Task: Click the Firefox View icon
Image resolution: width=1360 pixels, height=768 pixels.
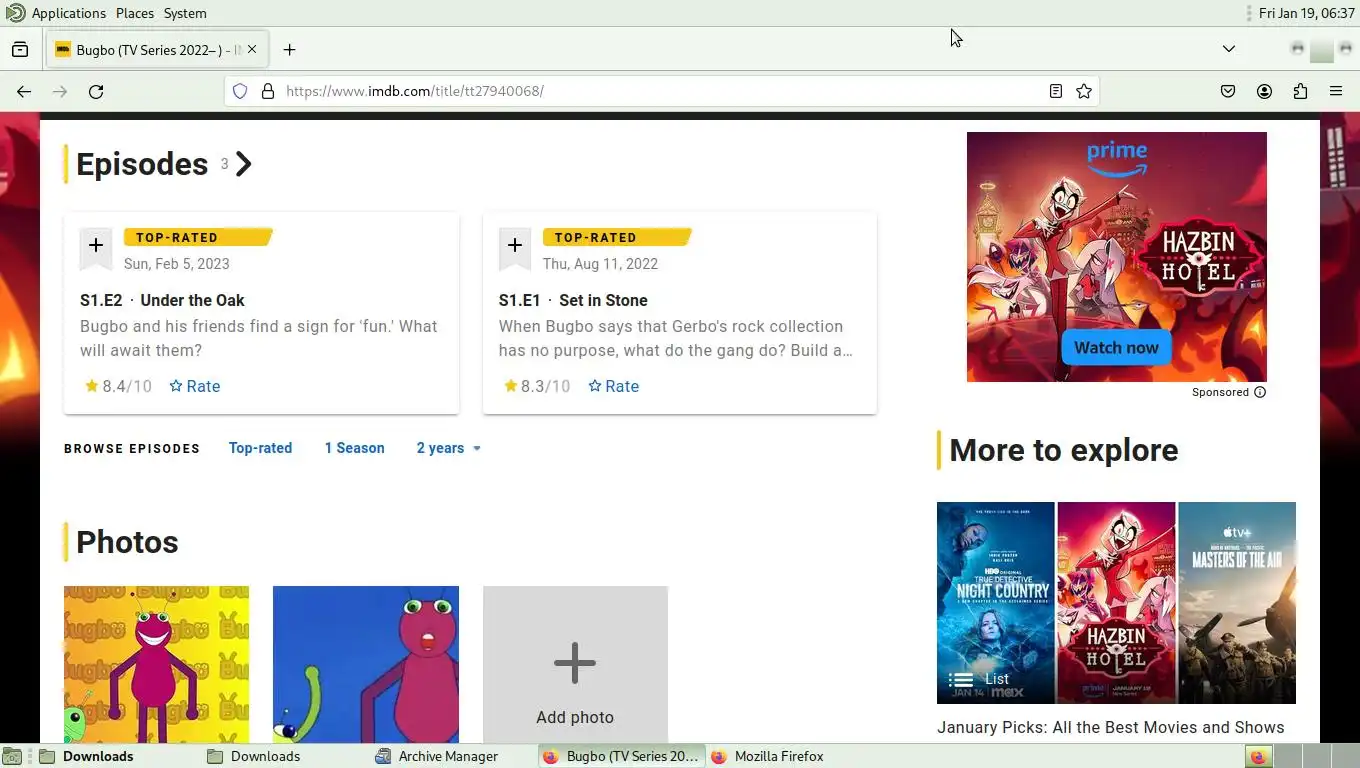Action: [20, 49]
